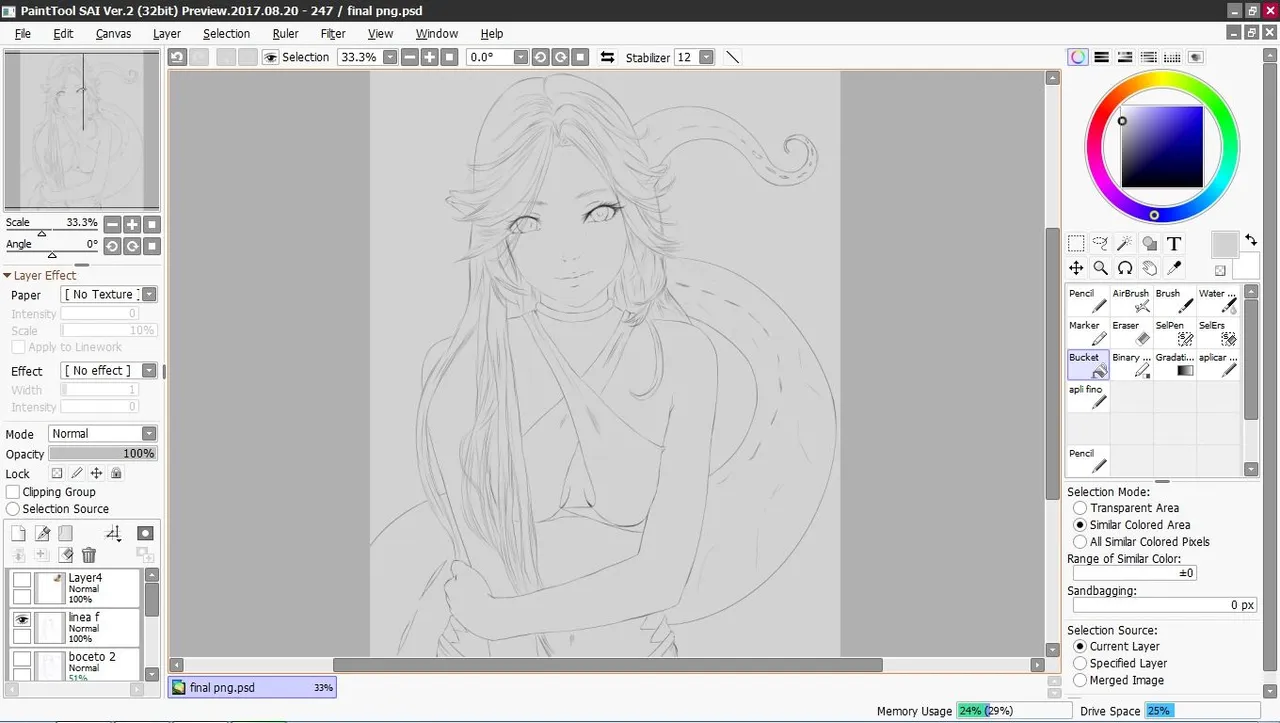Screen dimensions: 1280x723
Task: Toggle the selection visibility eye in toolbar
Action: 270,57
